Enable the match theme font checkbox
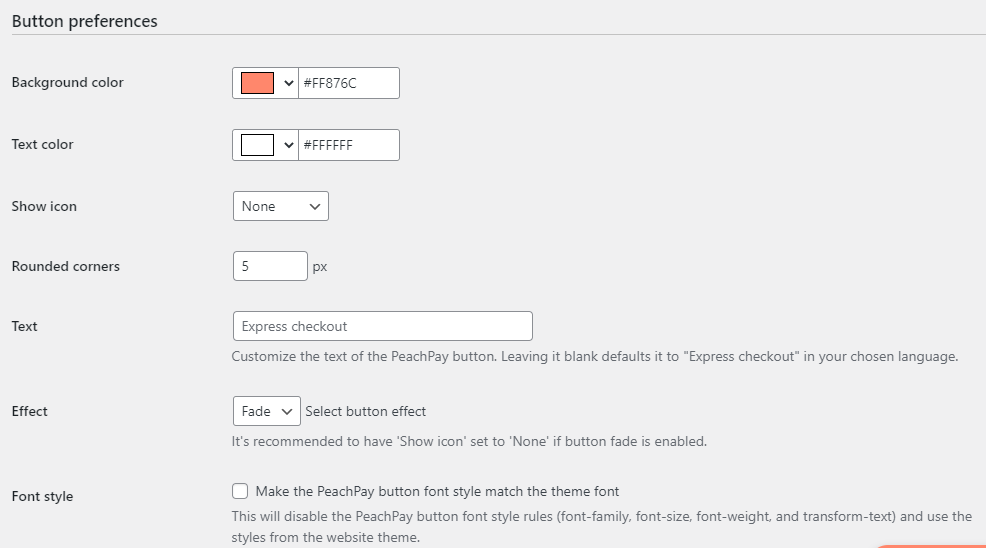This screenshot has width=986, height=548. pos(240,491)
